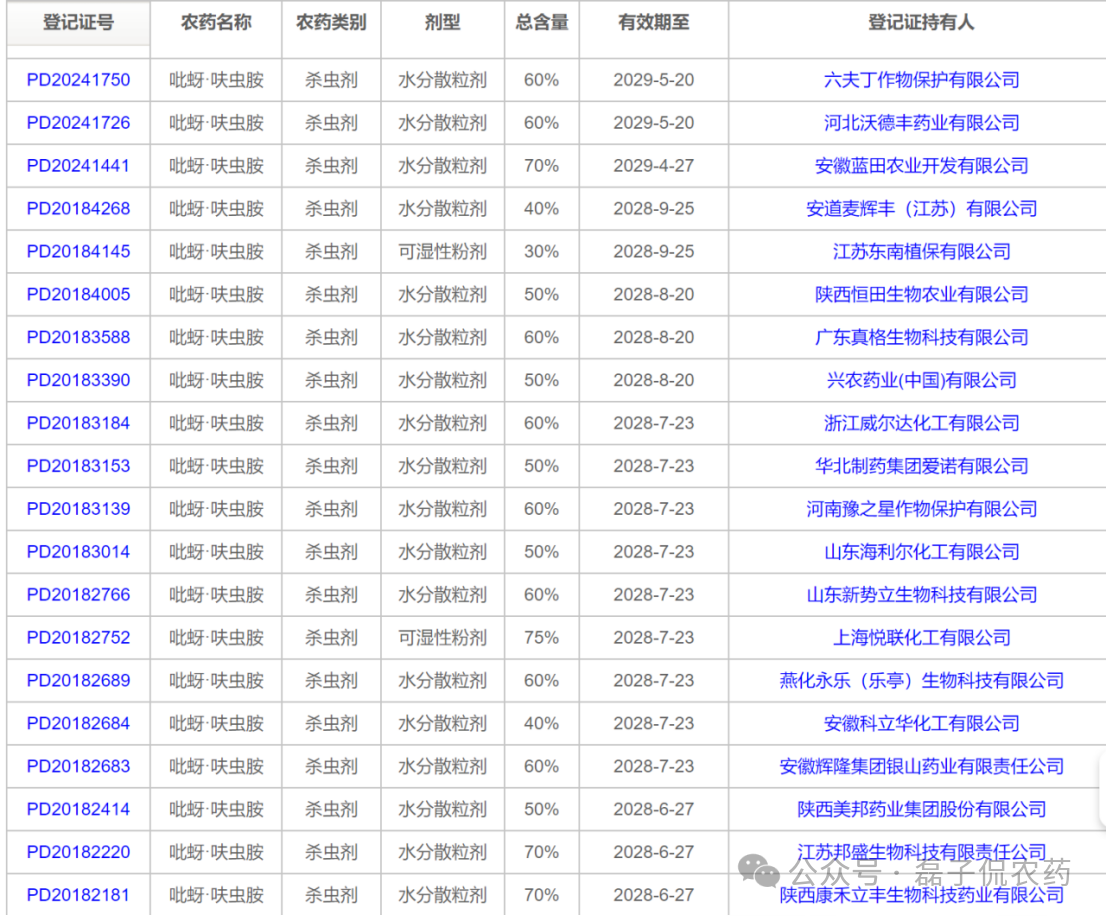Open registration PD20183184 link
Viewport: 1107px width, 916px height.
click(x=78, y=423)
